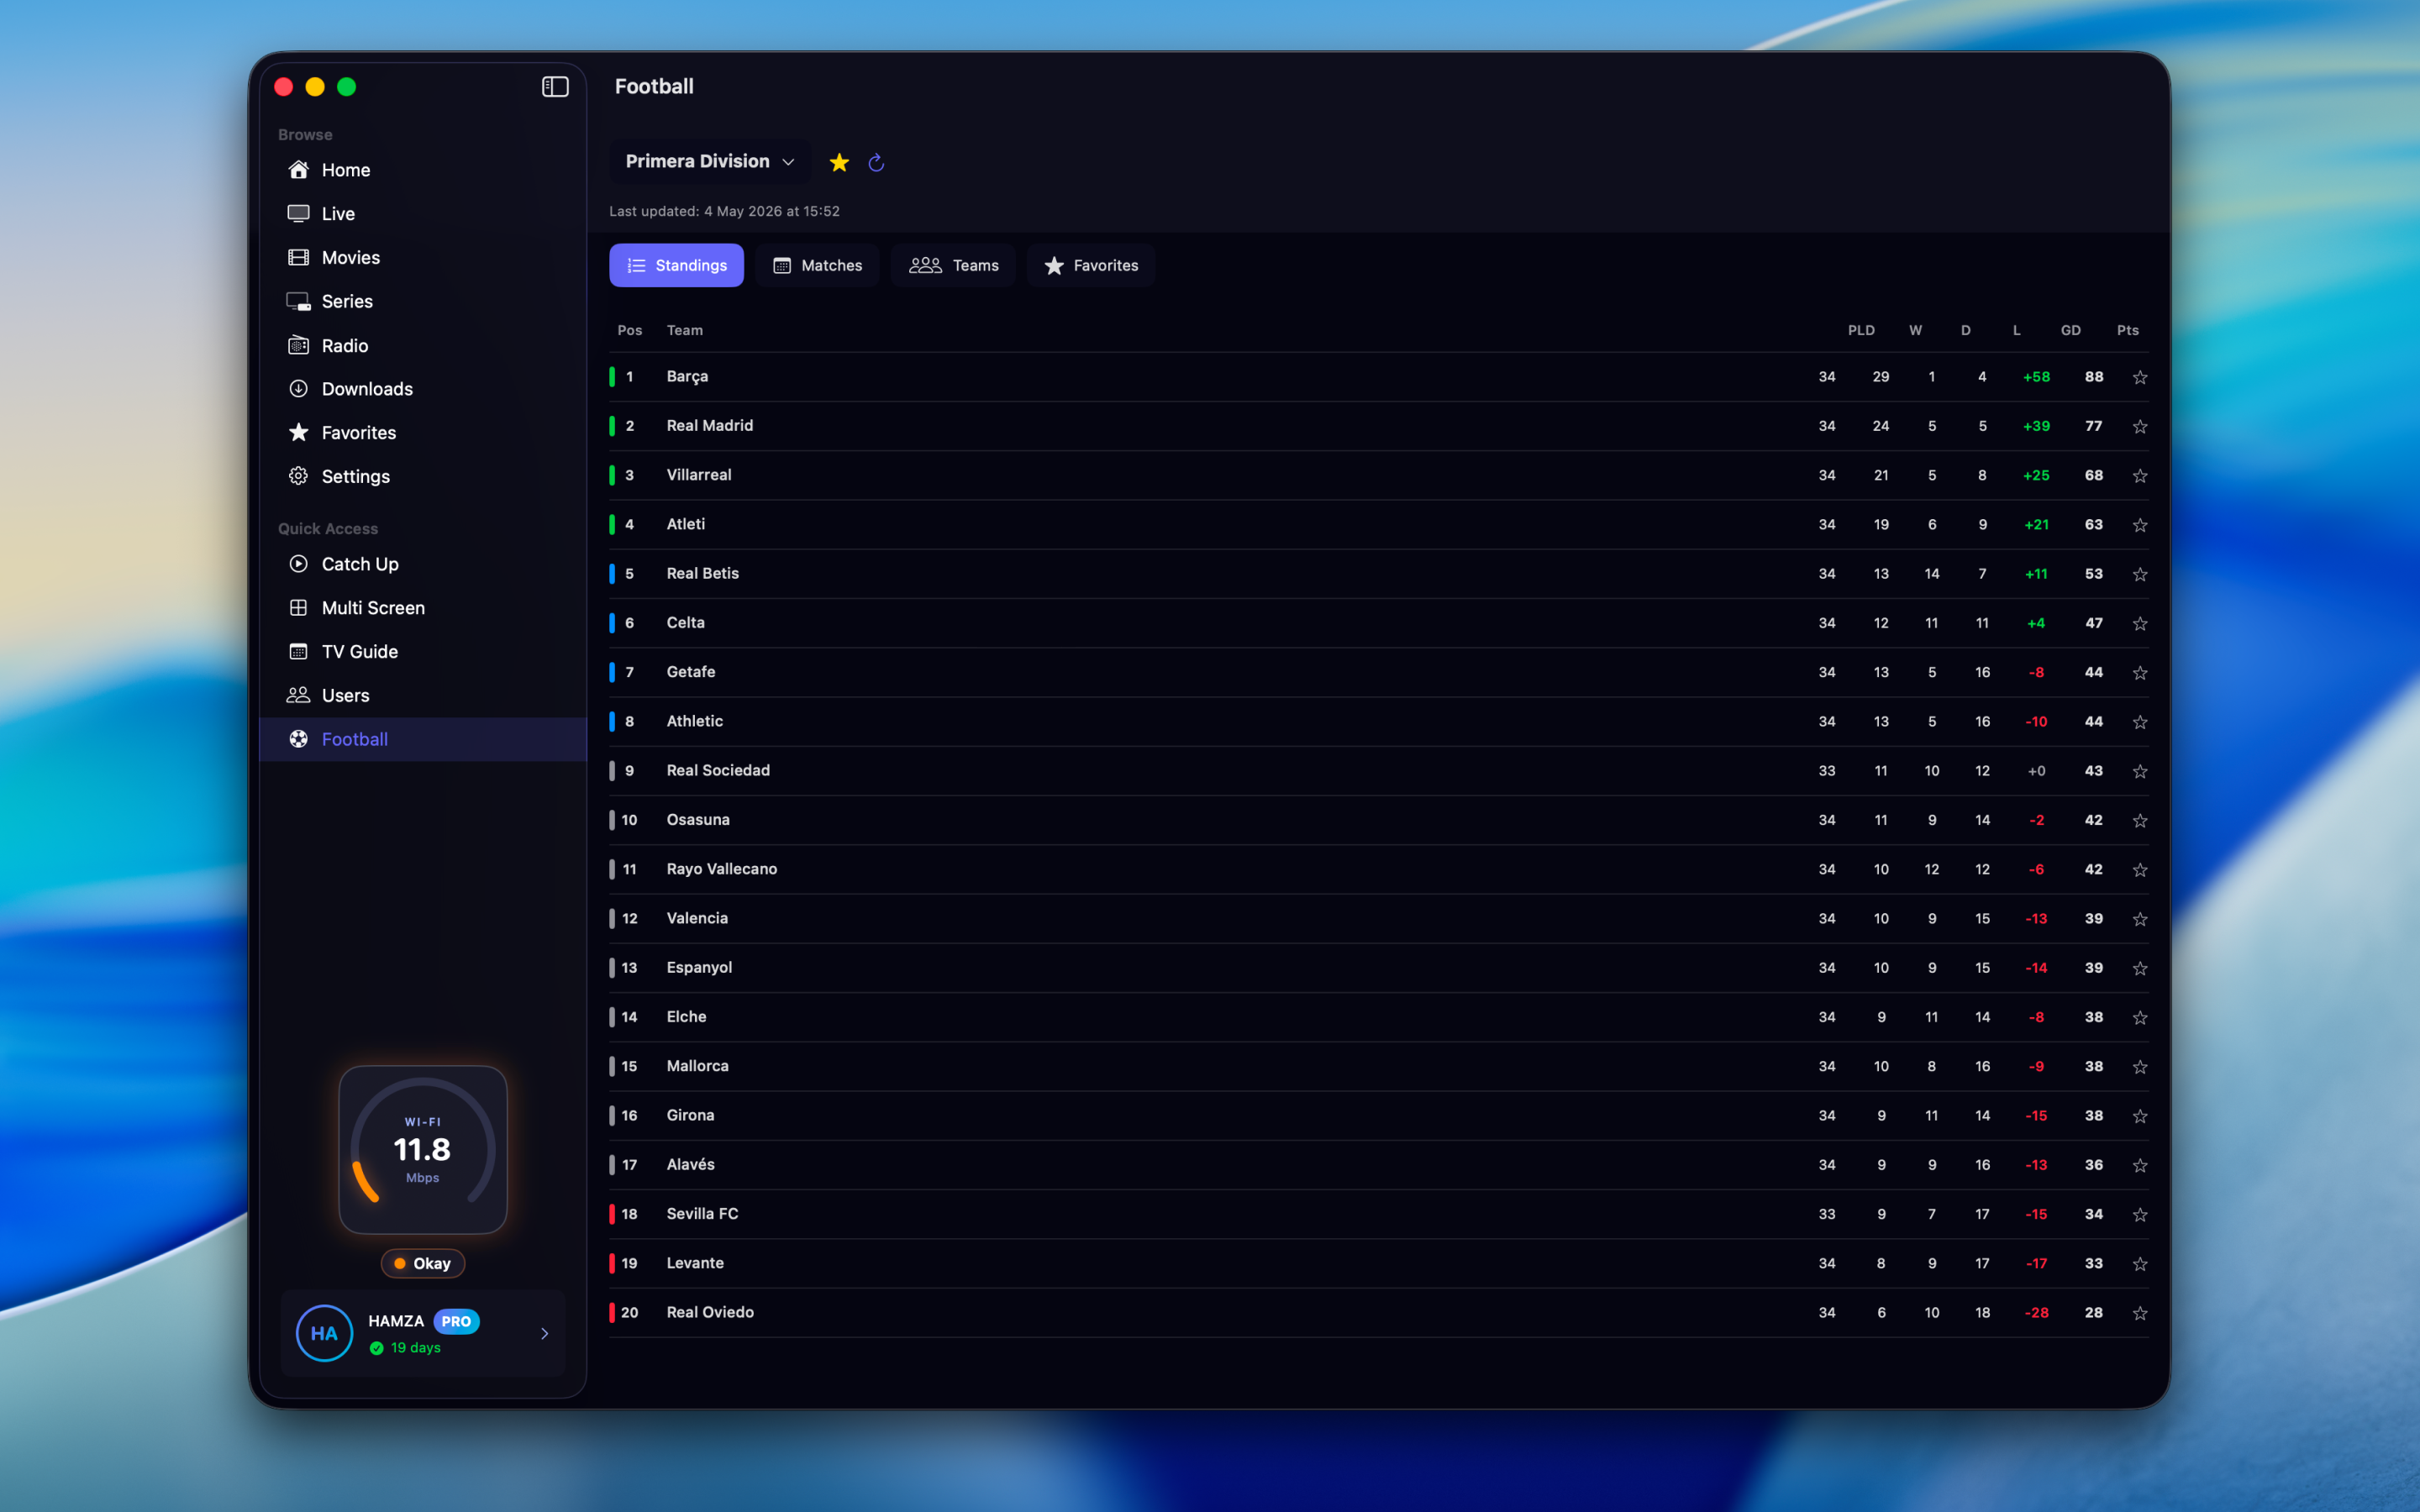Star the Getafe row
Viewport: 2420px width, 1512px height.
pos(2140,673)
